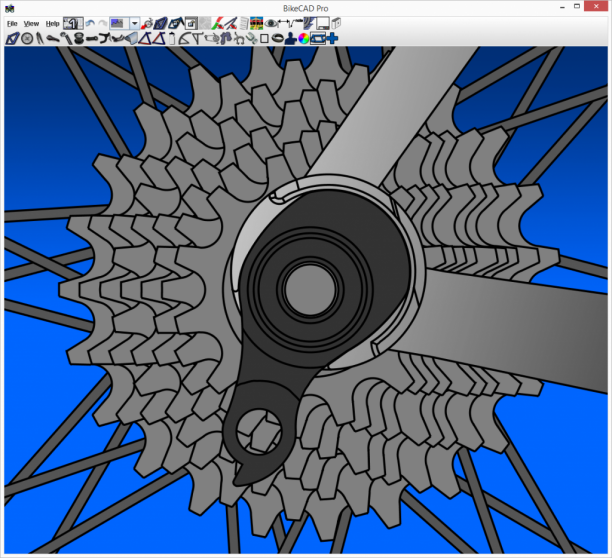The image size is (612, 558).
Task: Click the derailleur hanger mounting hole
Action: 259,431
